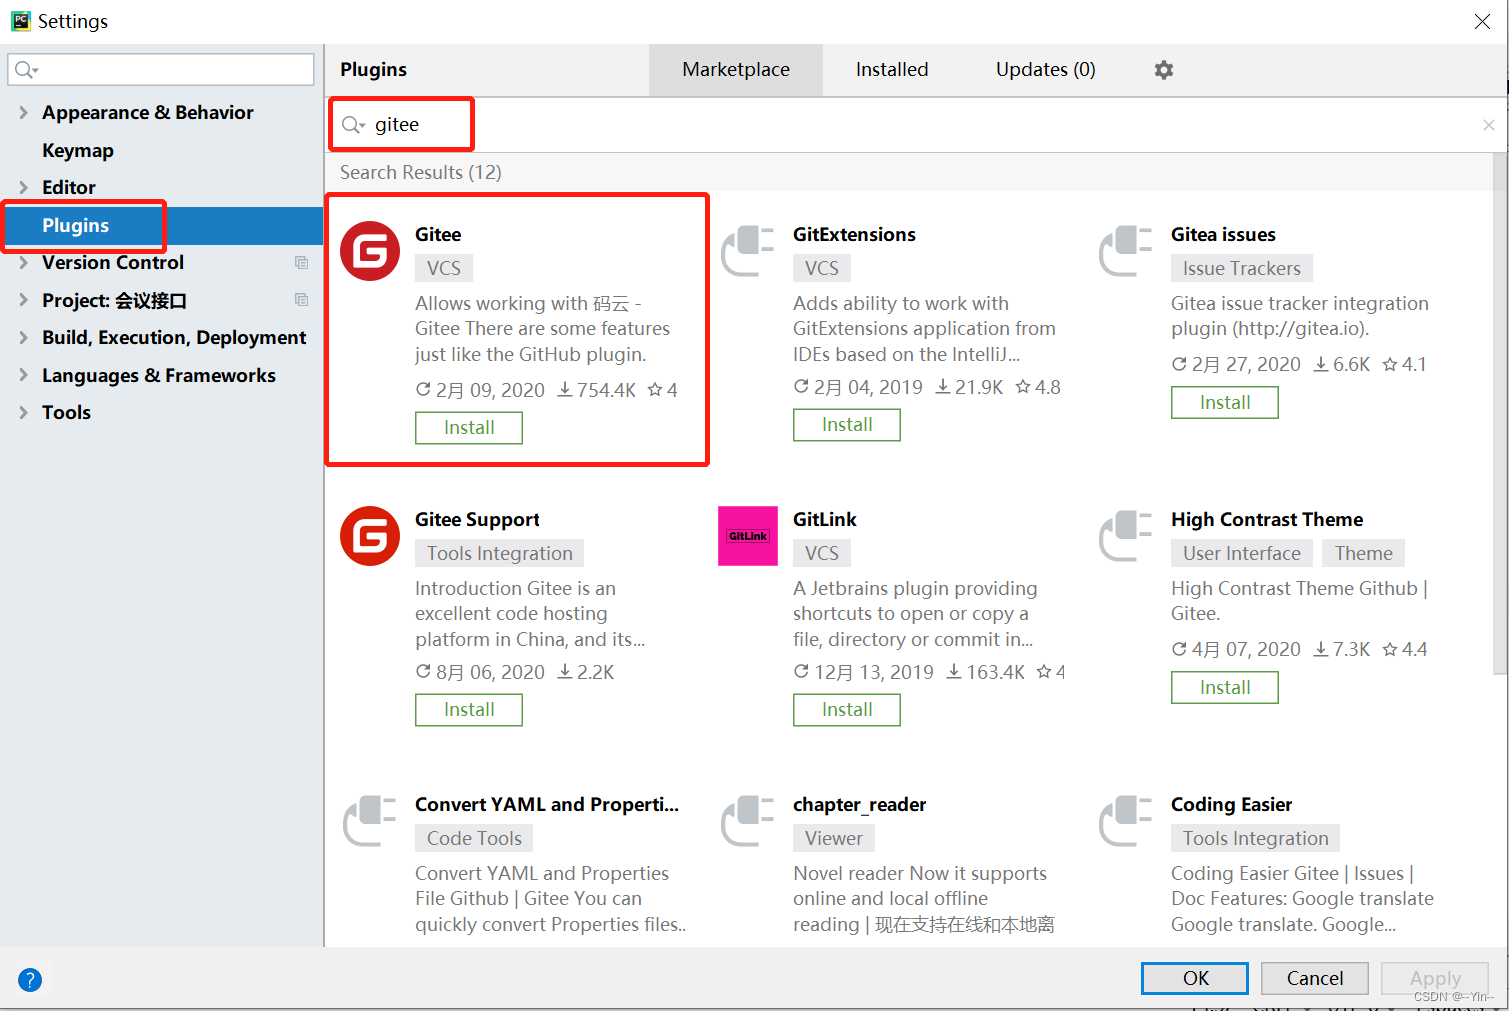
Task: Click the PyCharm icon in title bar
Action: [20, 21]
